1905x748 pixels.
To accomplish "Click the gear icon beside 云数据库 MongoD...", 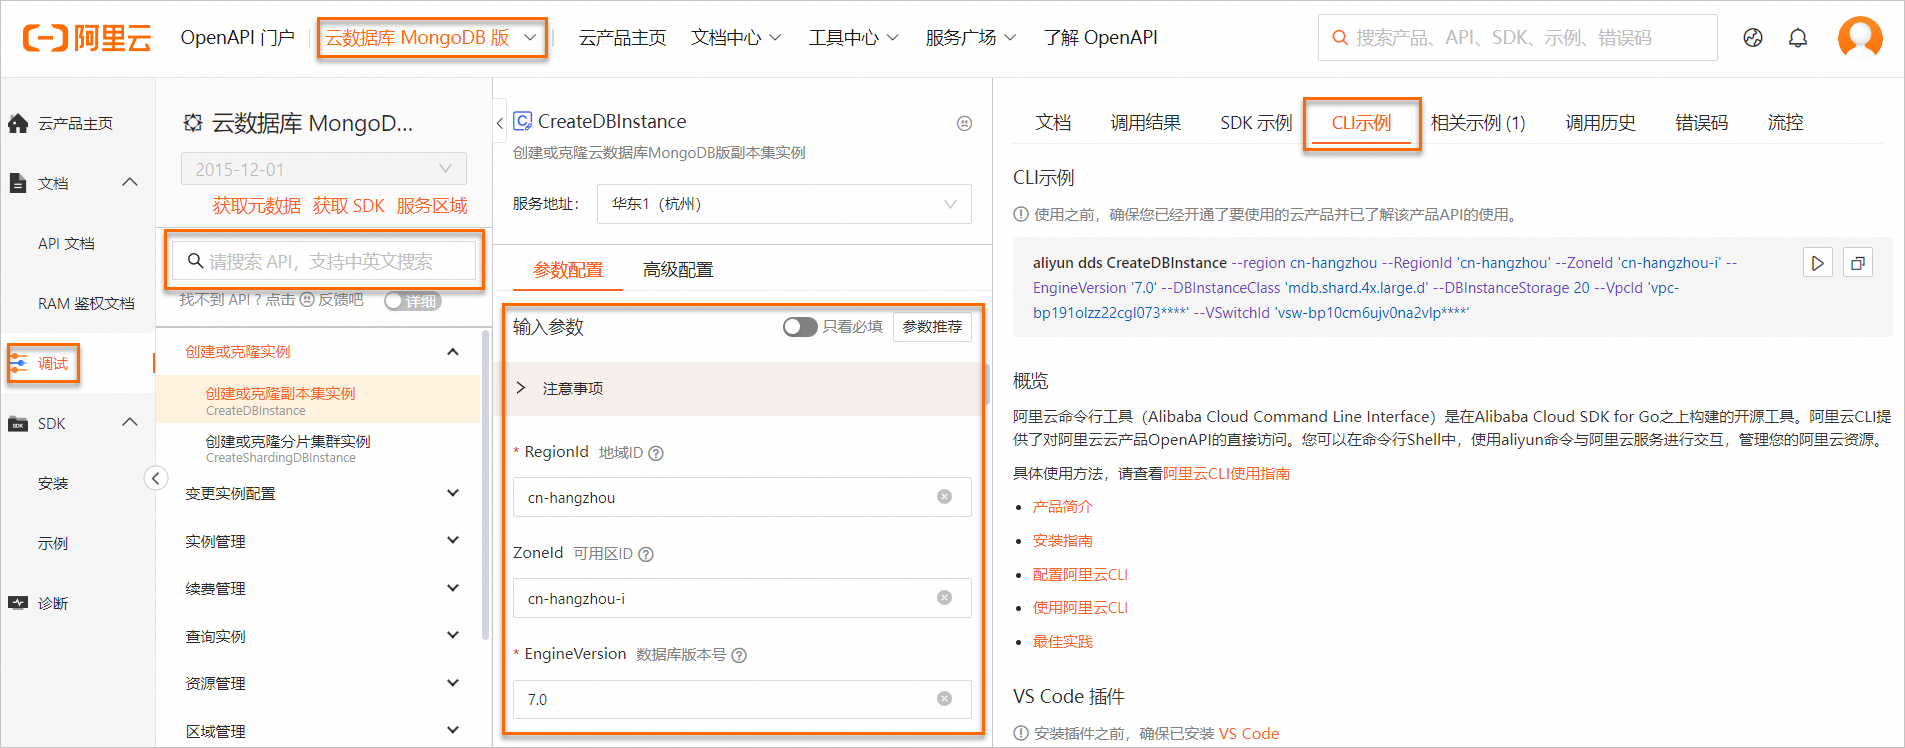I will pos(193,123).
